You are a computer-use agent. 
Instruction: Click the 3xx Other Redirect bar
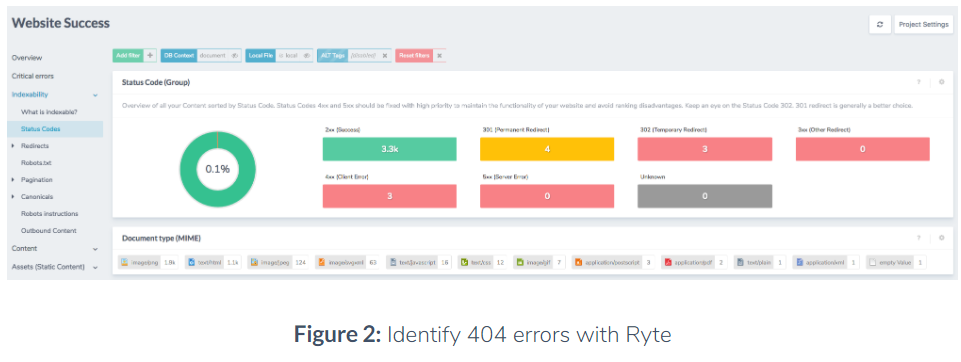pos(863,149)
